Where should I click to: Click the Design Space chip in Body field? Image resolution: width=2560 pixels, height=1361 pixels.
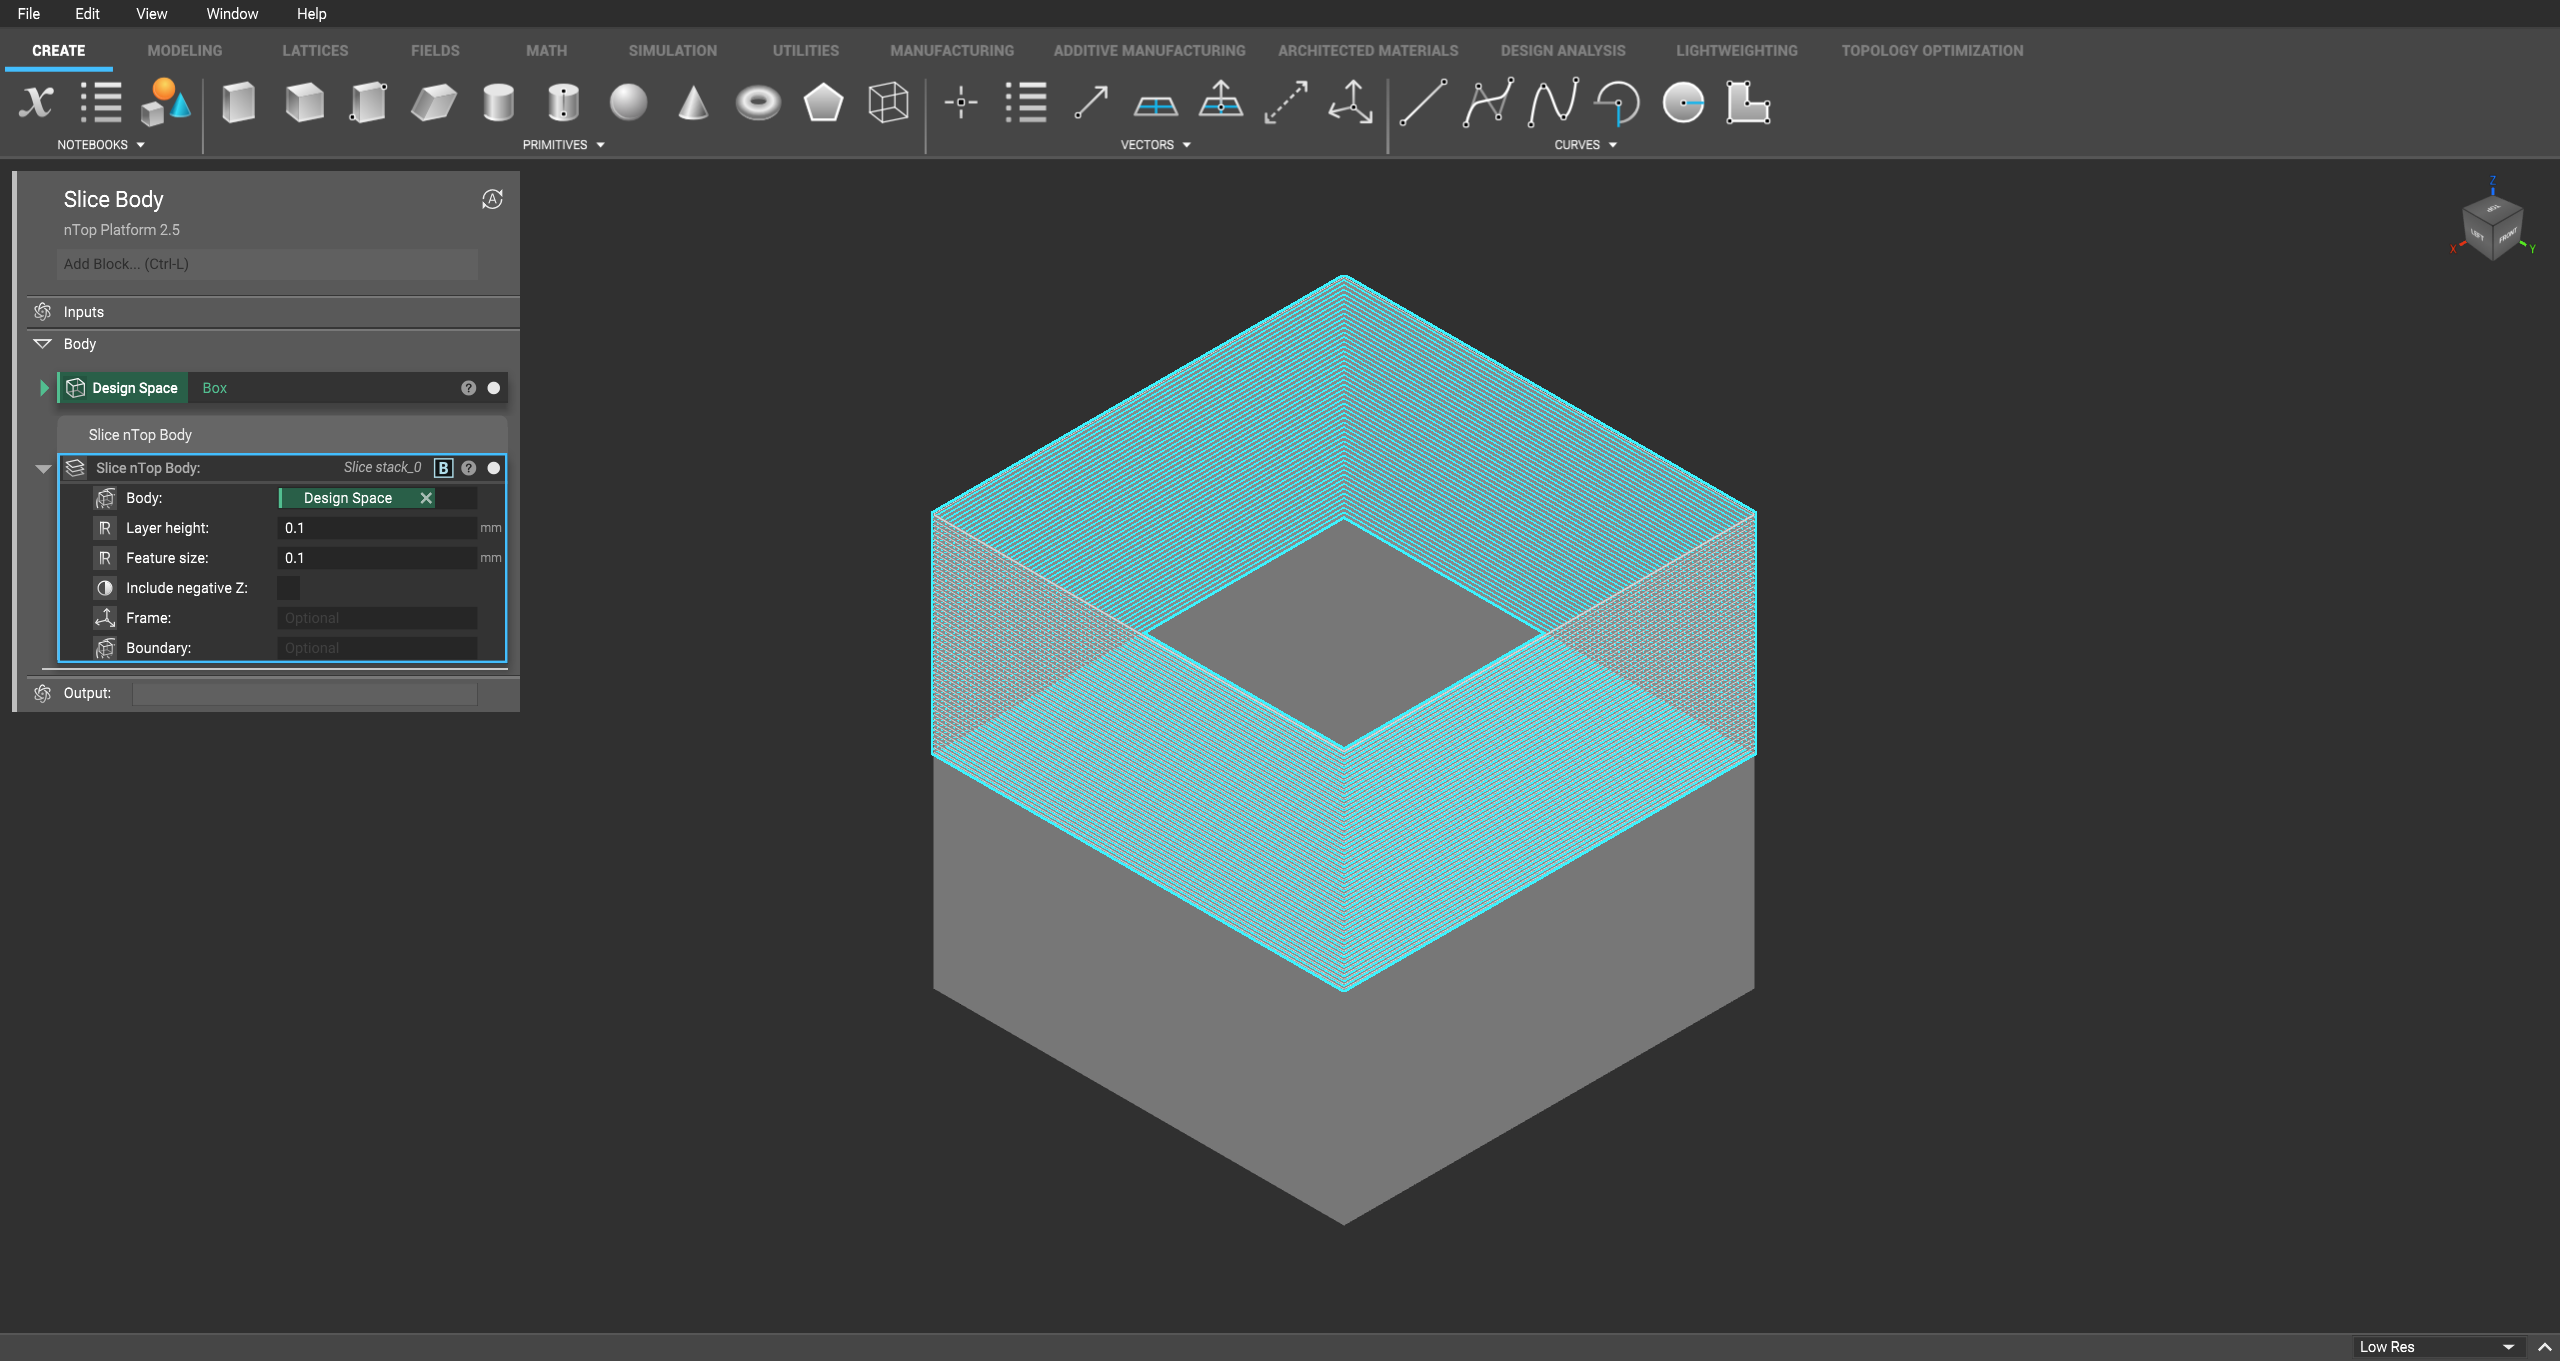click(348, 498)
